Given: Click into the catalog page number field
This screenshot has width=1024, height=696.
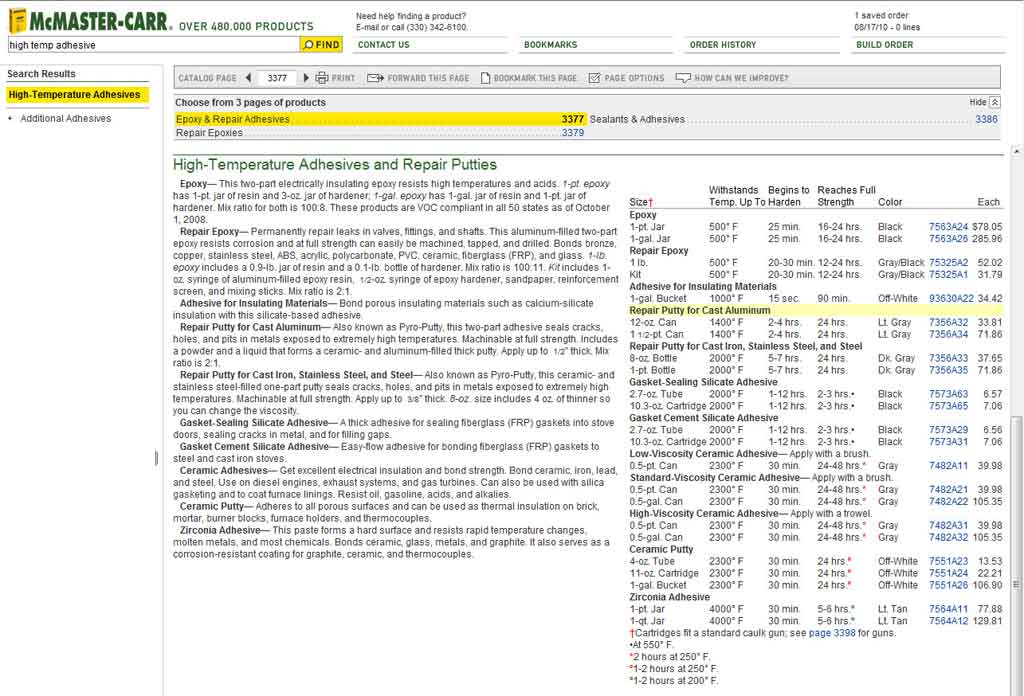Looking at the screenshot, I should [x=277, y=78].
